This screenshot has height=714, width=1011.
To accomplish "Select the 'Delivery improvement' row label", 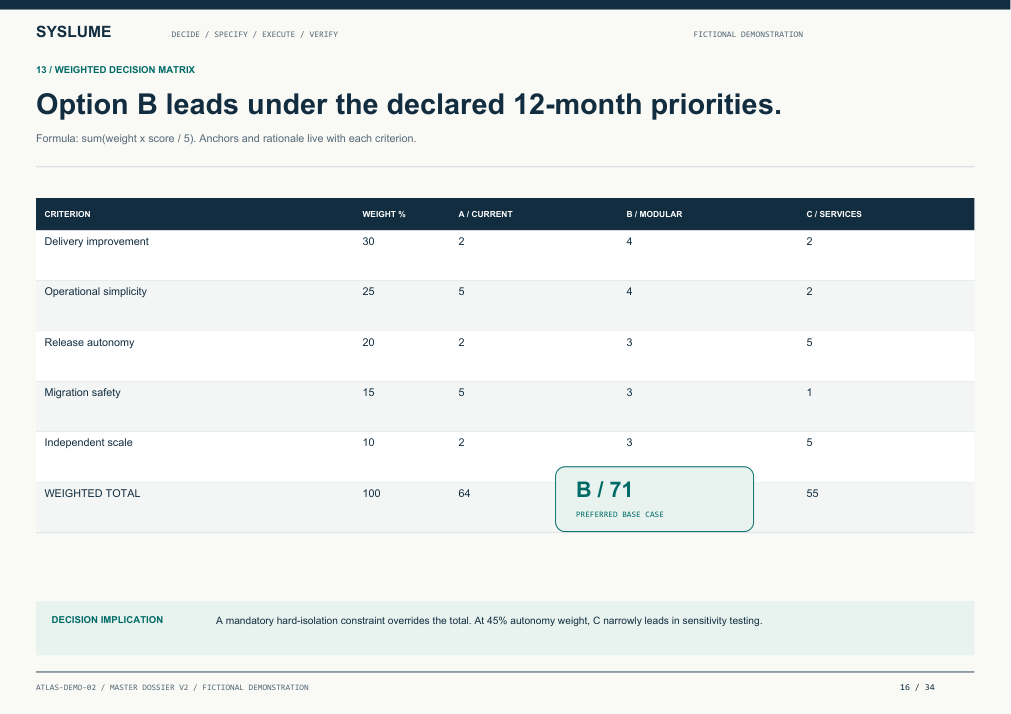I will [97, 241].
